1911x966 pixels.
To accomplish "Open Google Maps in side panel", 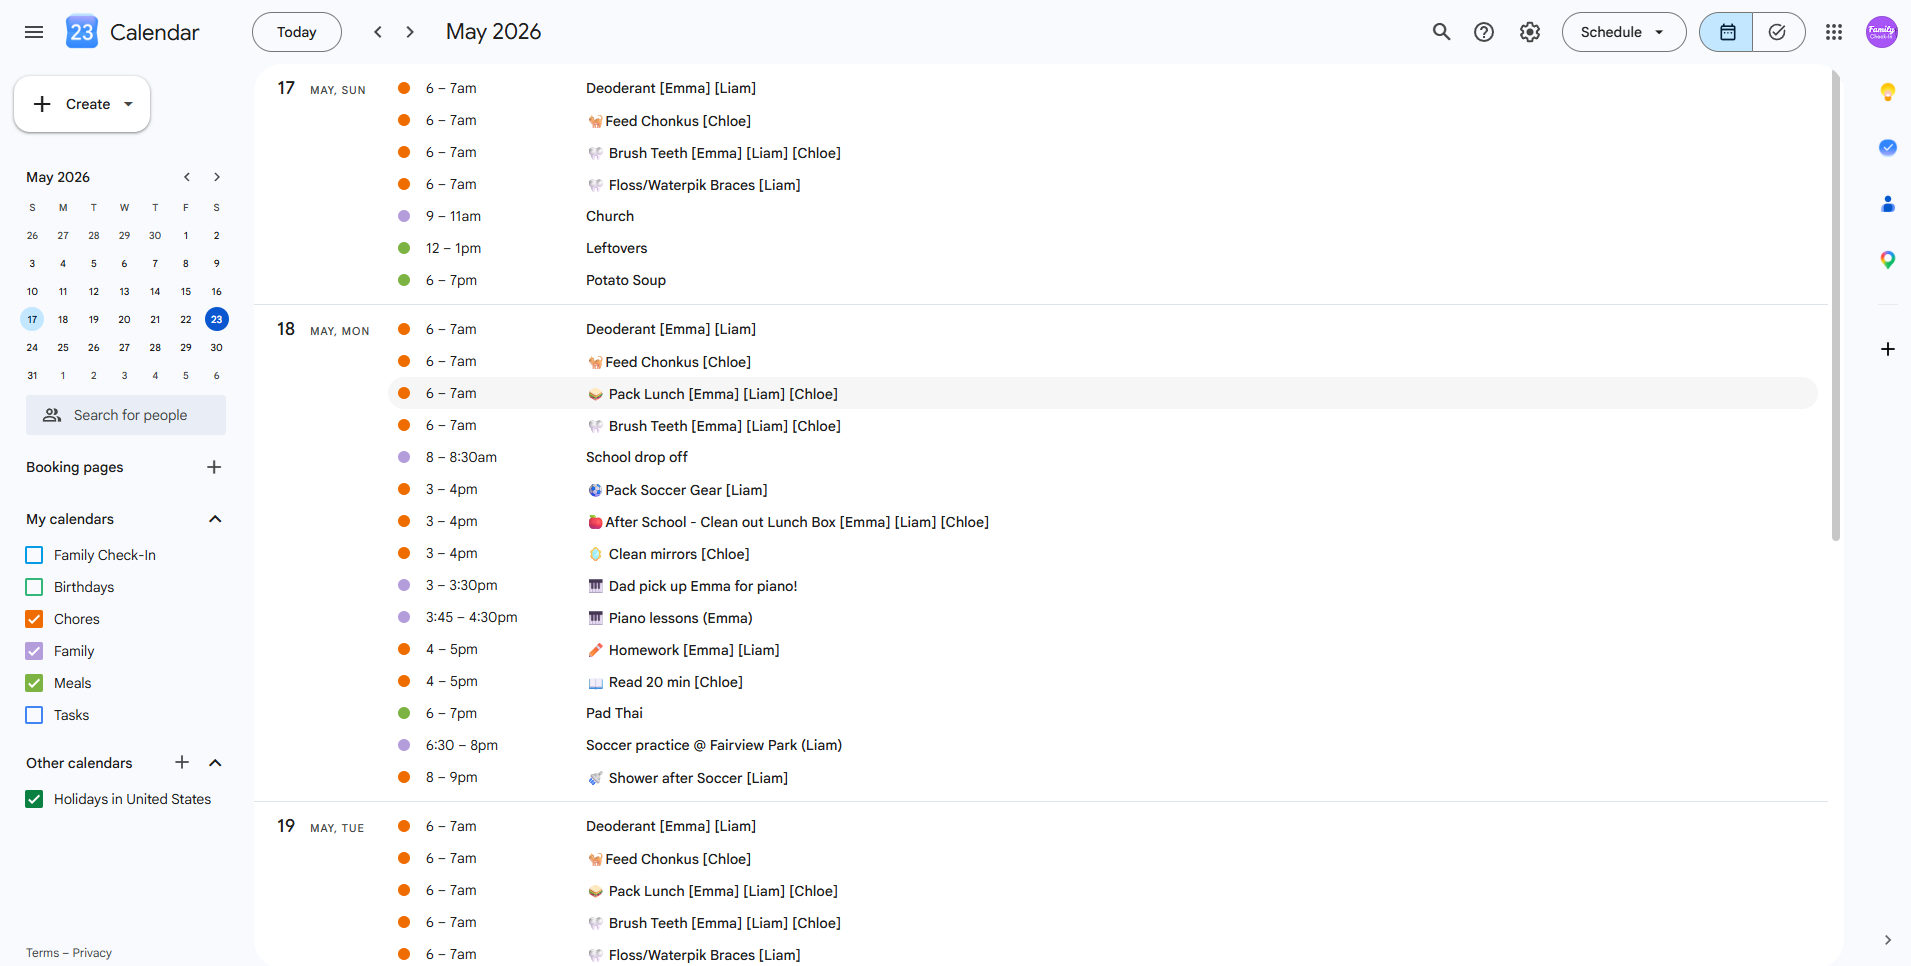I will point(1888,260).
